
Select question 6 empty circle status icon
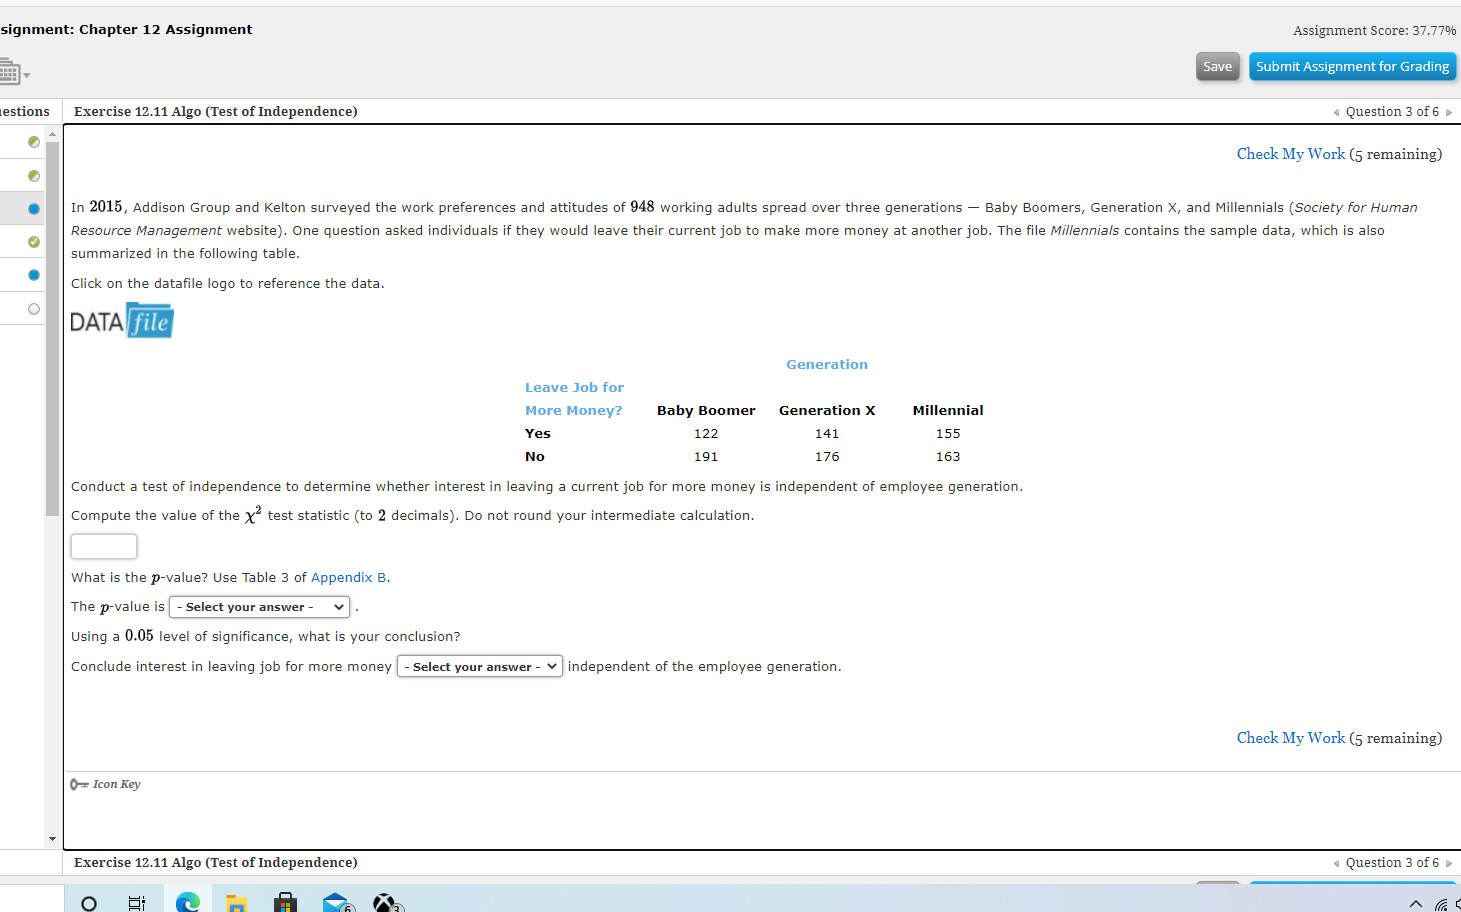[34, 308]
